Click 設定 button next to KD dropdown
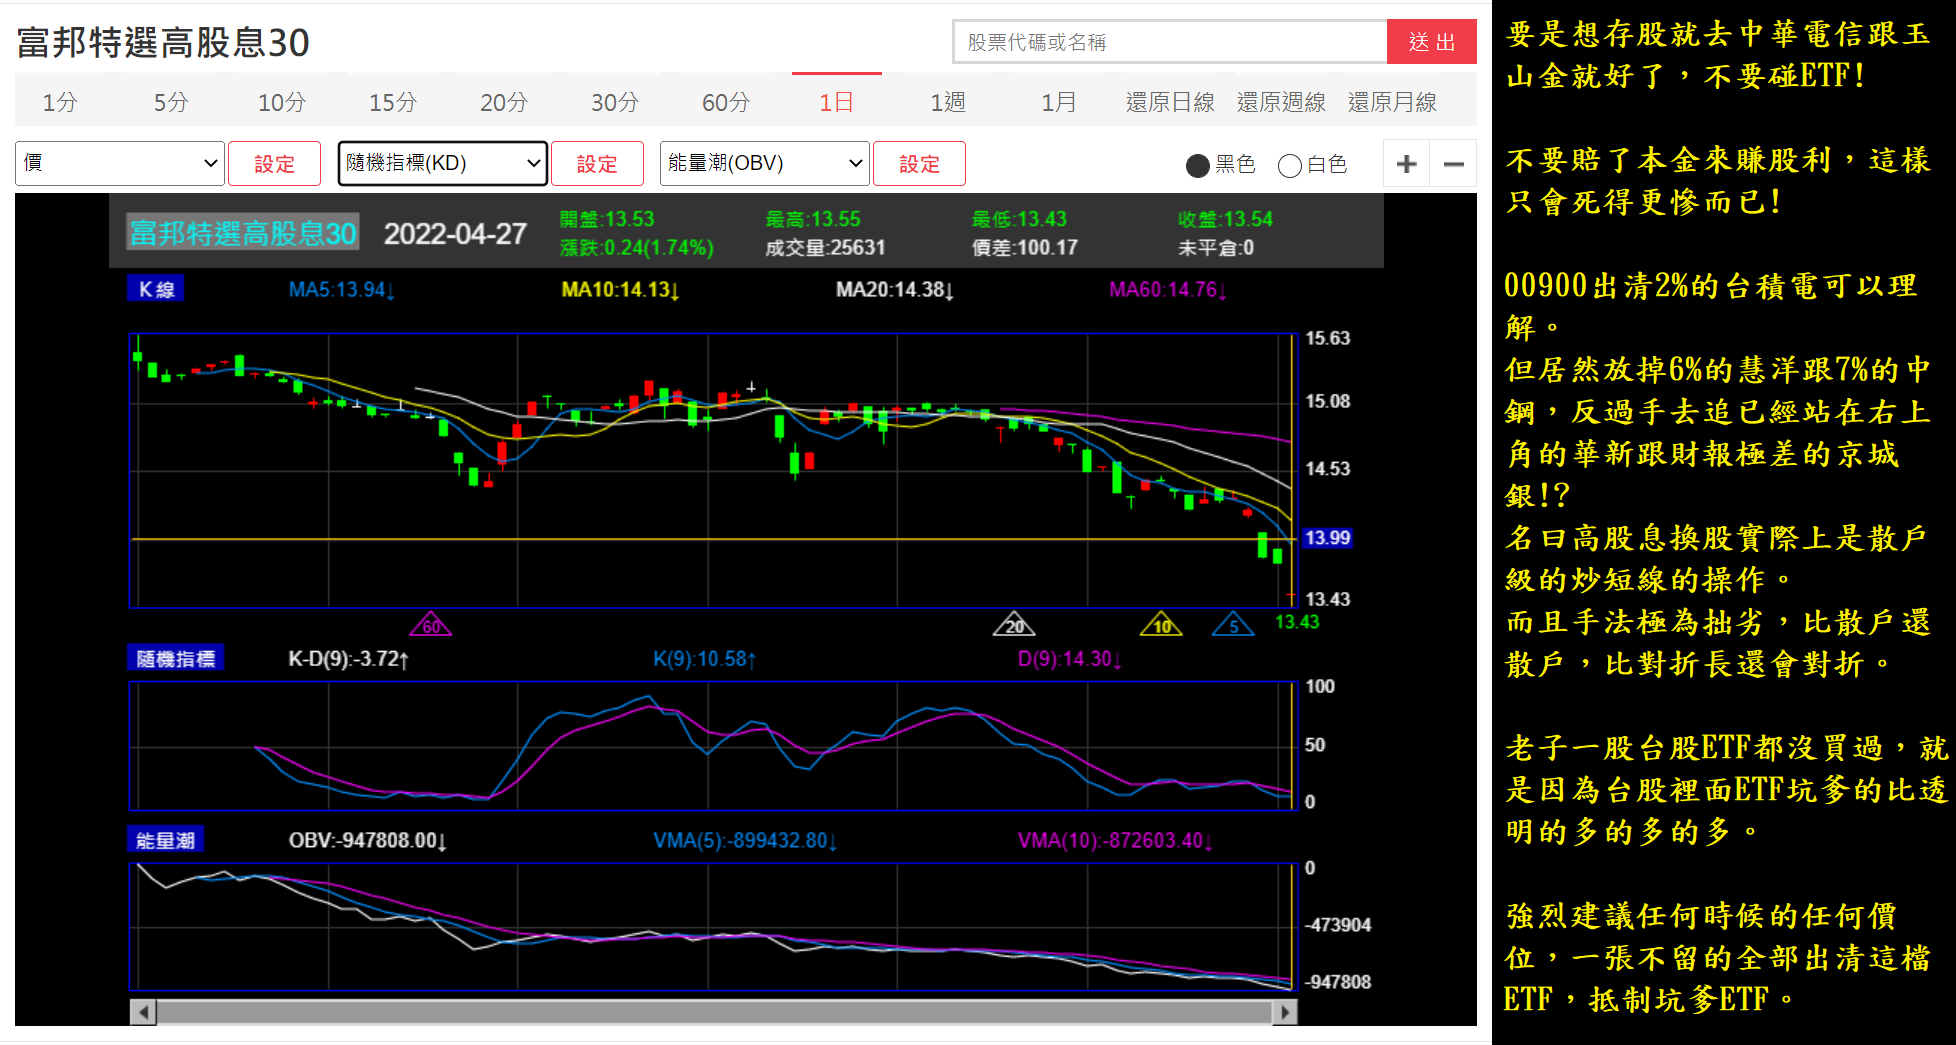The width and height of the screenshot is (1956, 1045). 597,164
